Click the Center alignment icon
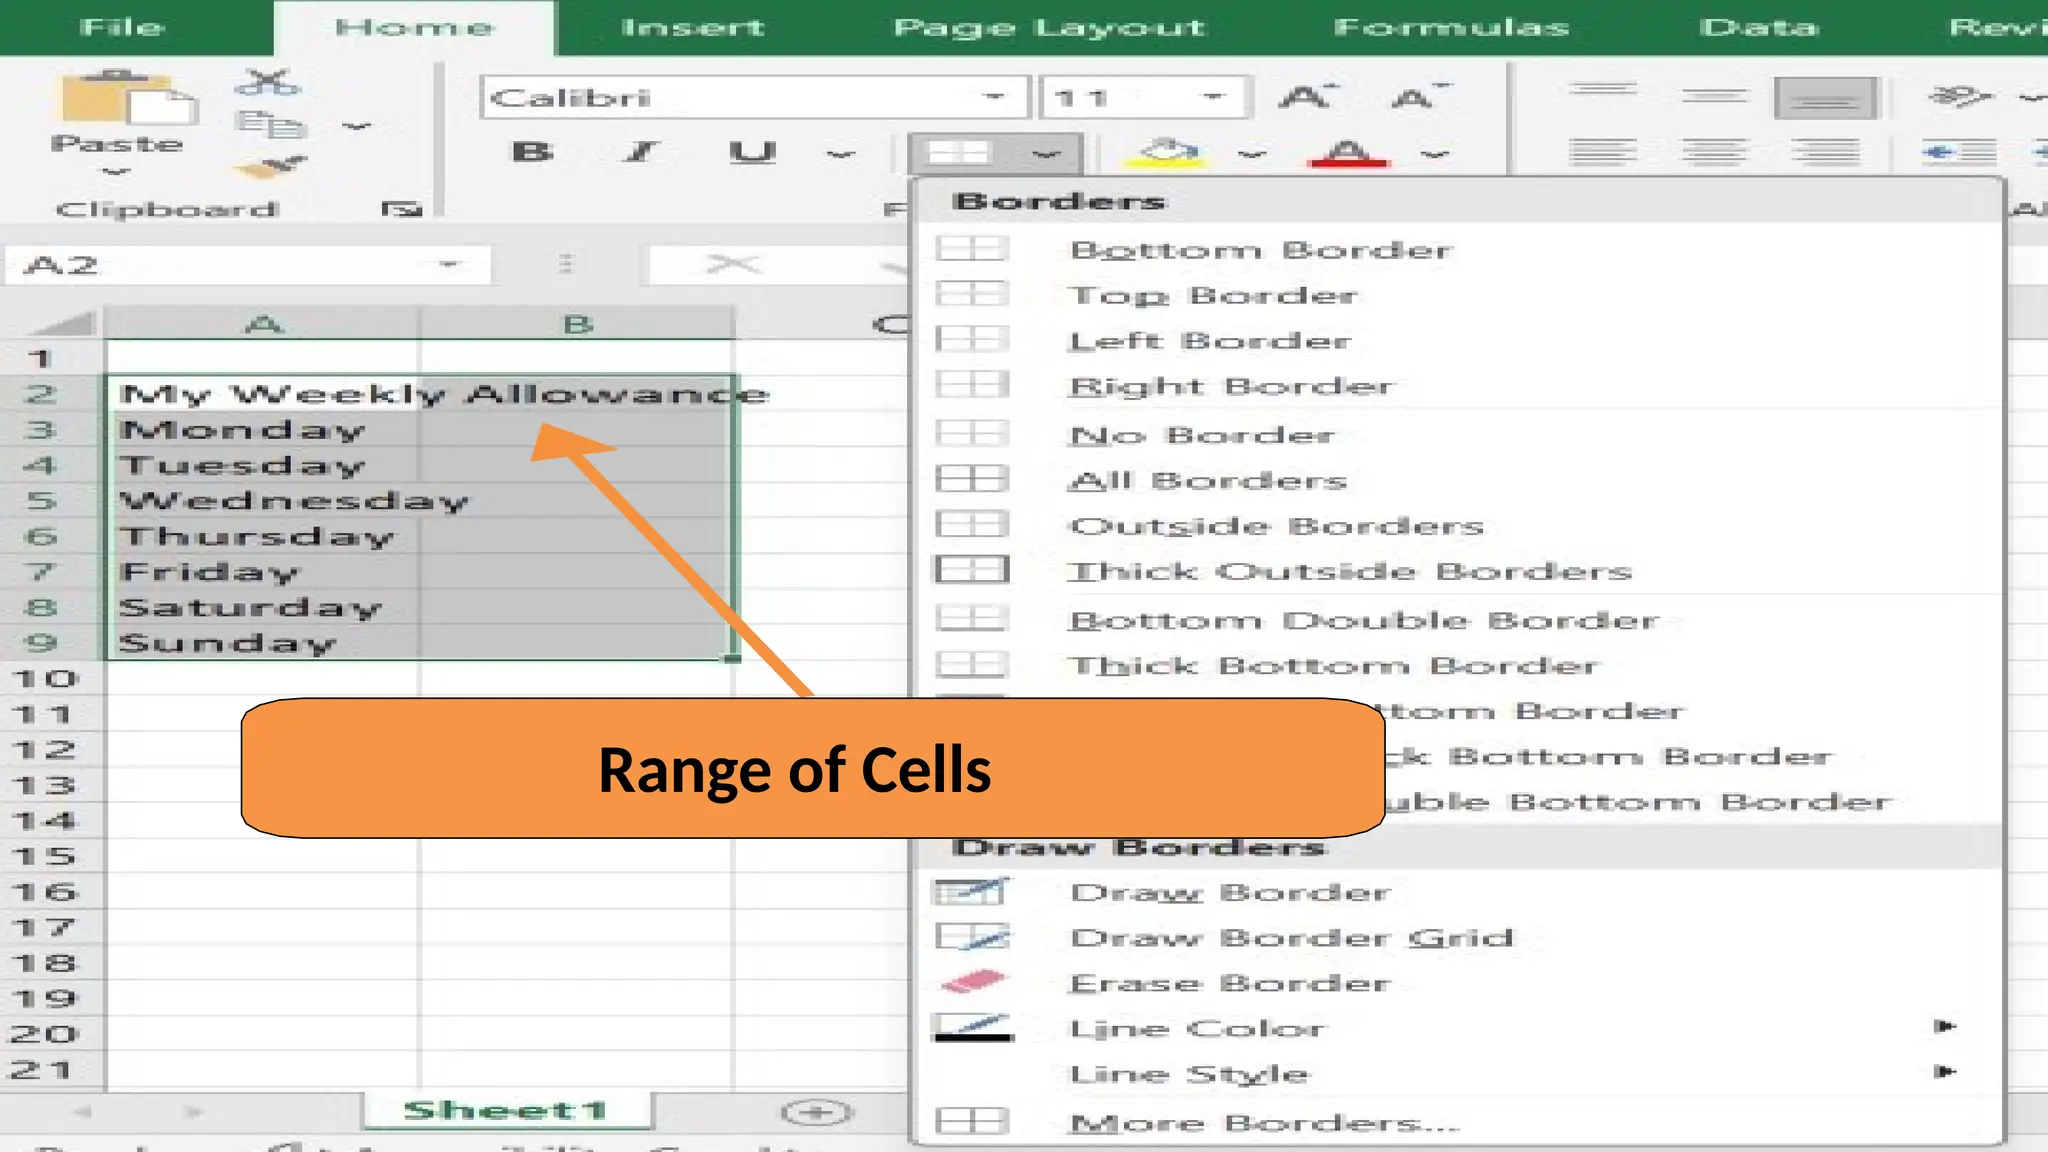This screenshot has width=2048, height=1152. (1714, 152)
